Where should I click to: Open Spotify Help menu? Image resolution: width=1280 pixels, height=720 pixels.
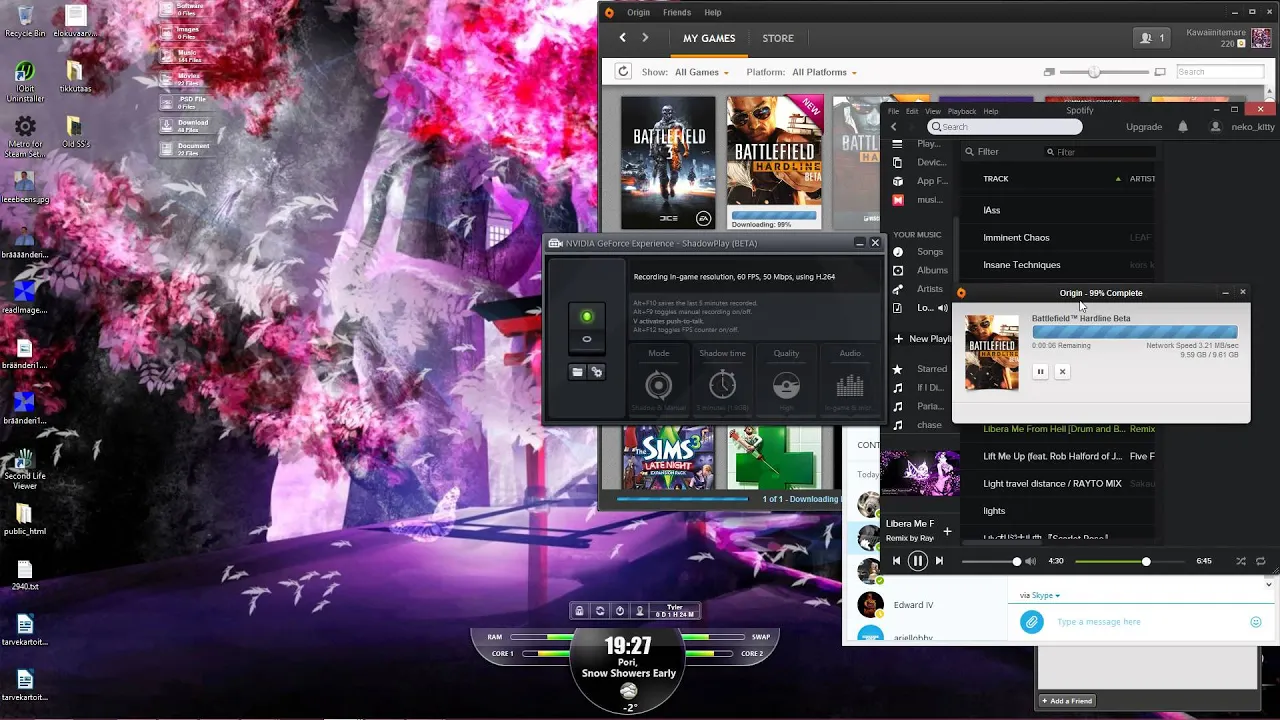point(991,111)
